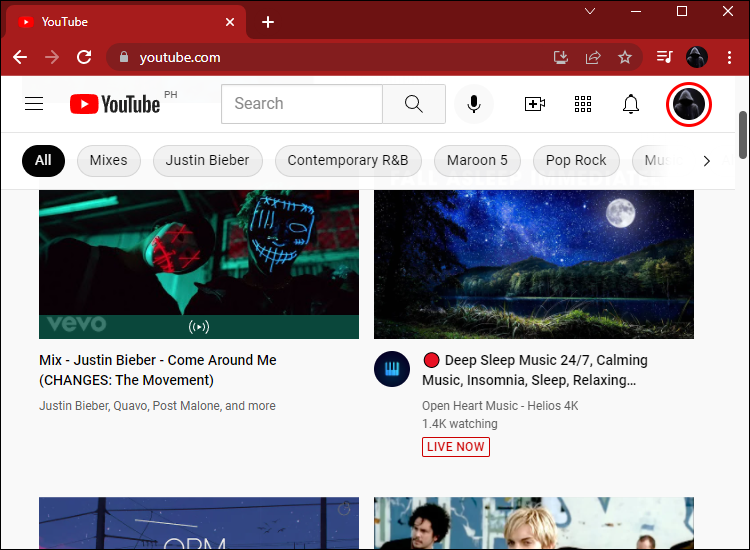This screenshot has width=750, height=550.
Task: Click the install app icon in address bar
Action: (561, 57)
